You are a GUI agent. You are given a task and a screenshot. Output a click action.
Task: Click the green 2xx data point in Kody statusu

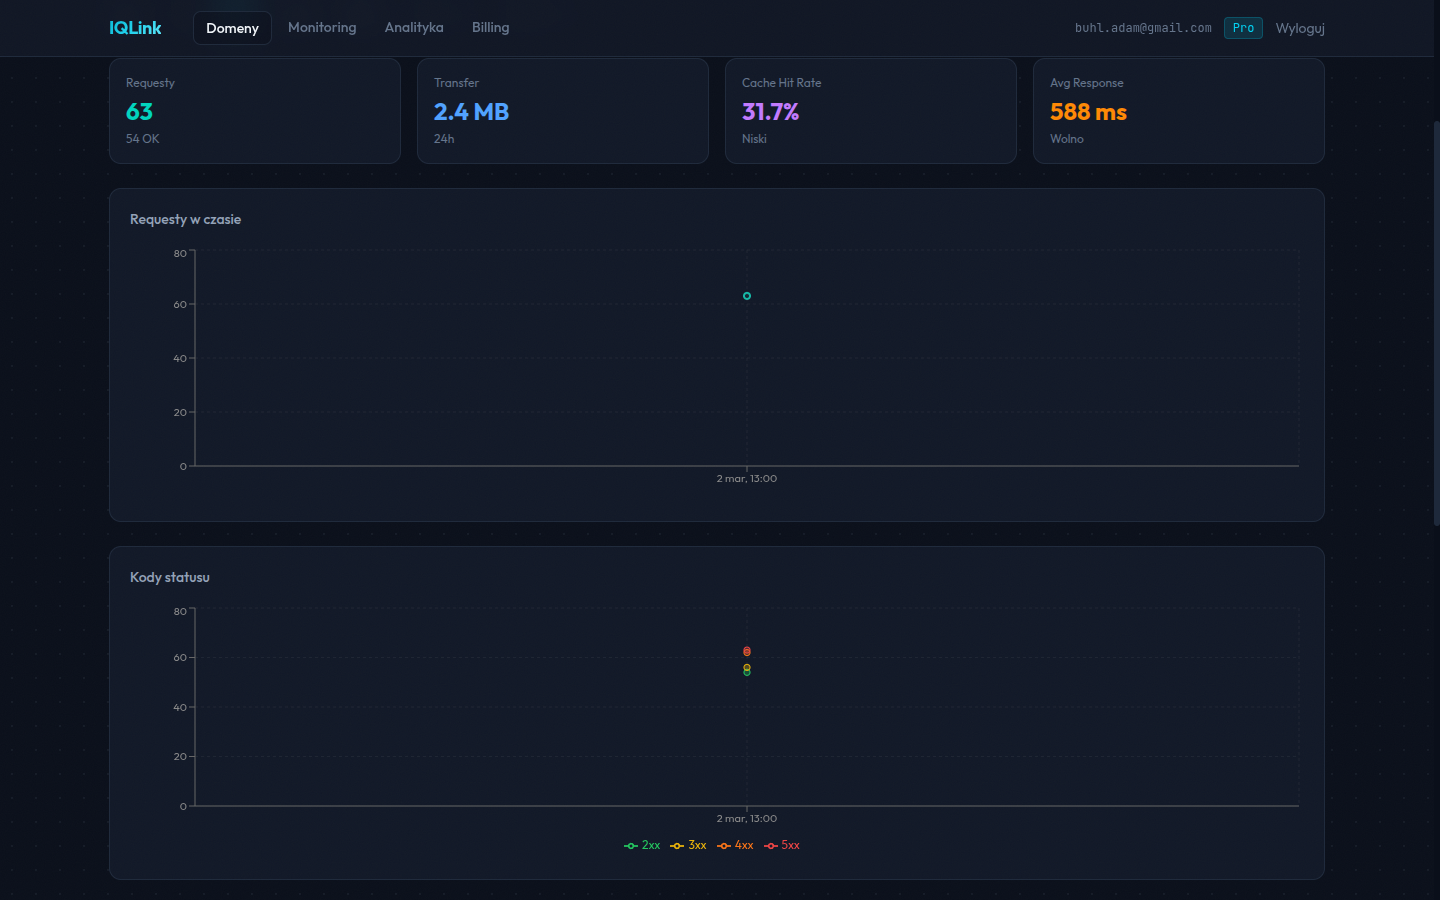747,673
